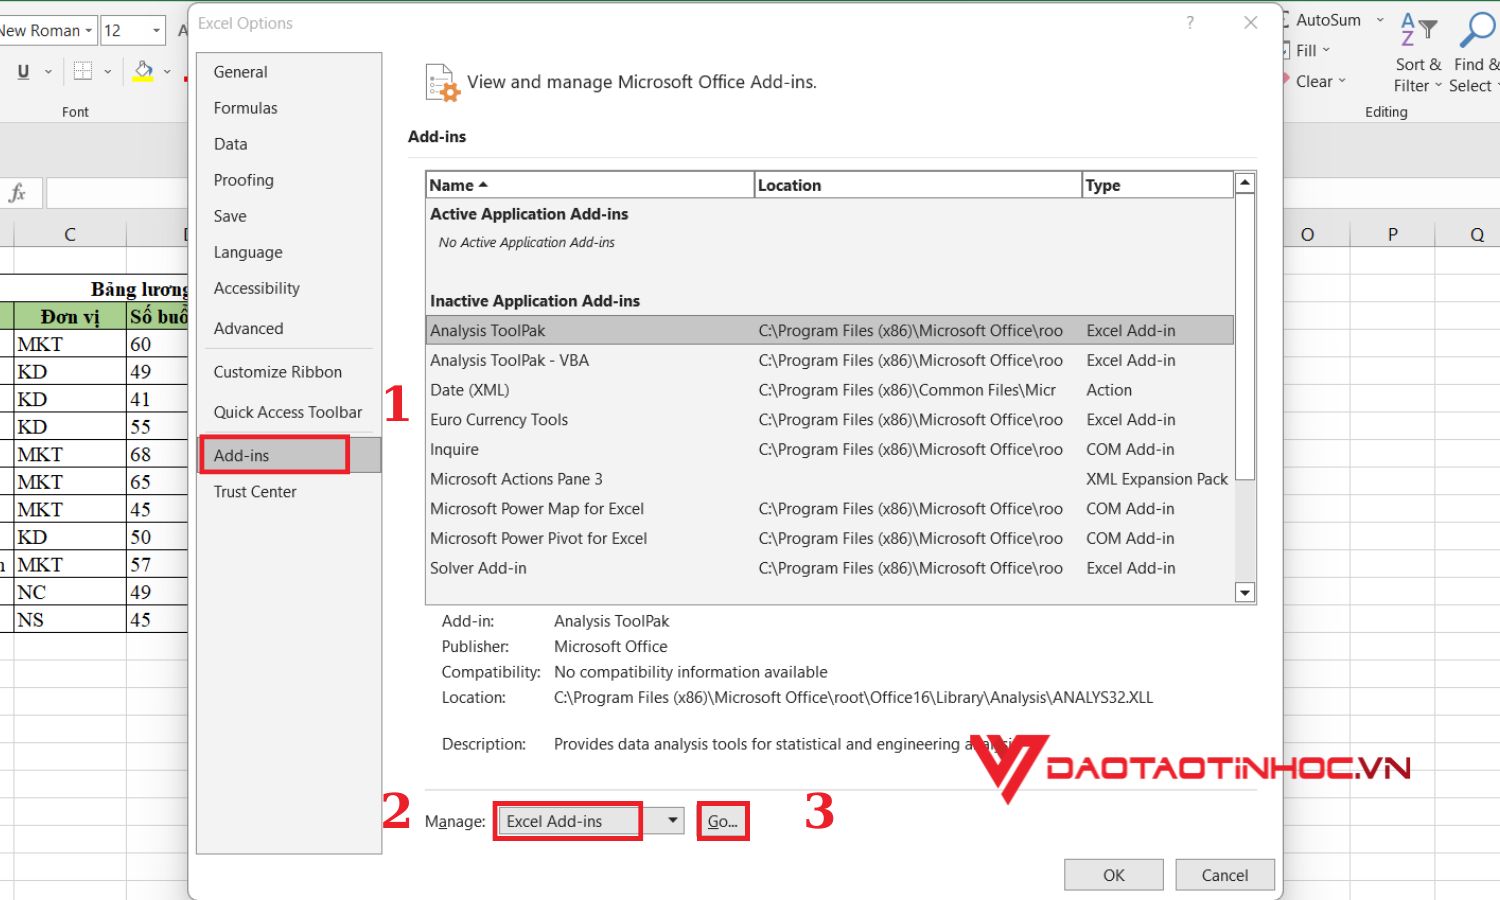Select the Date (XML) add-in row
Viewport: 1500px width, 900px height.
point(830,390)
